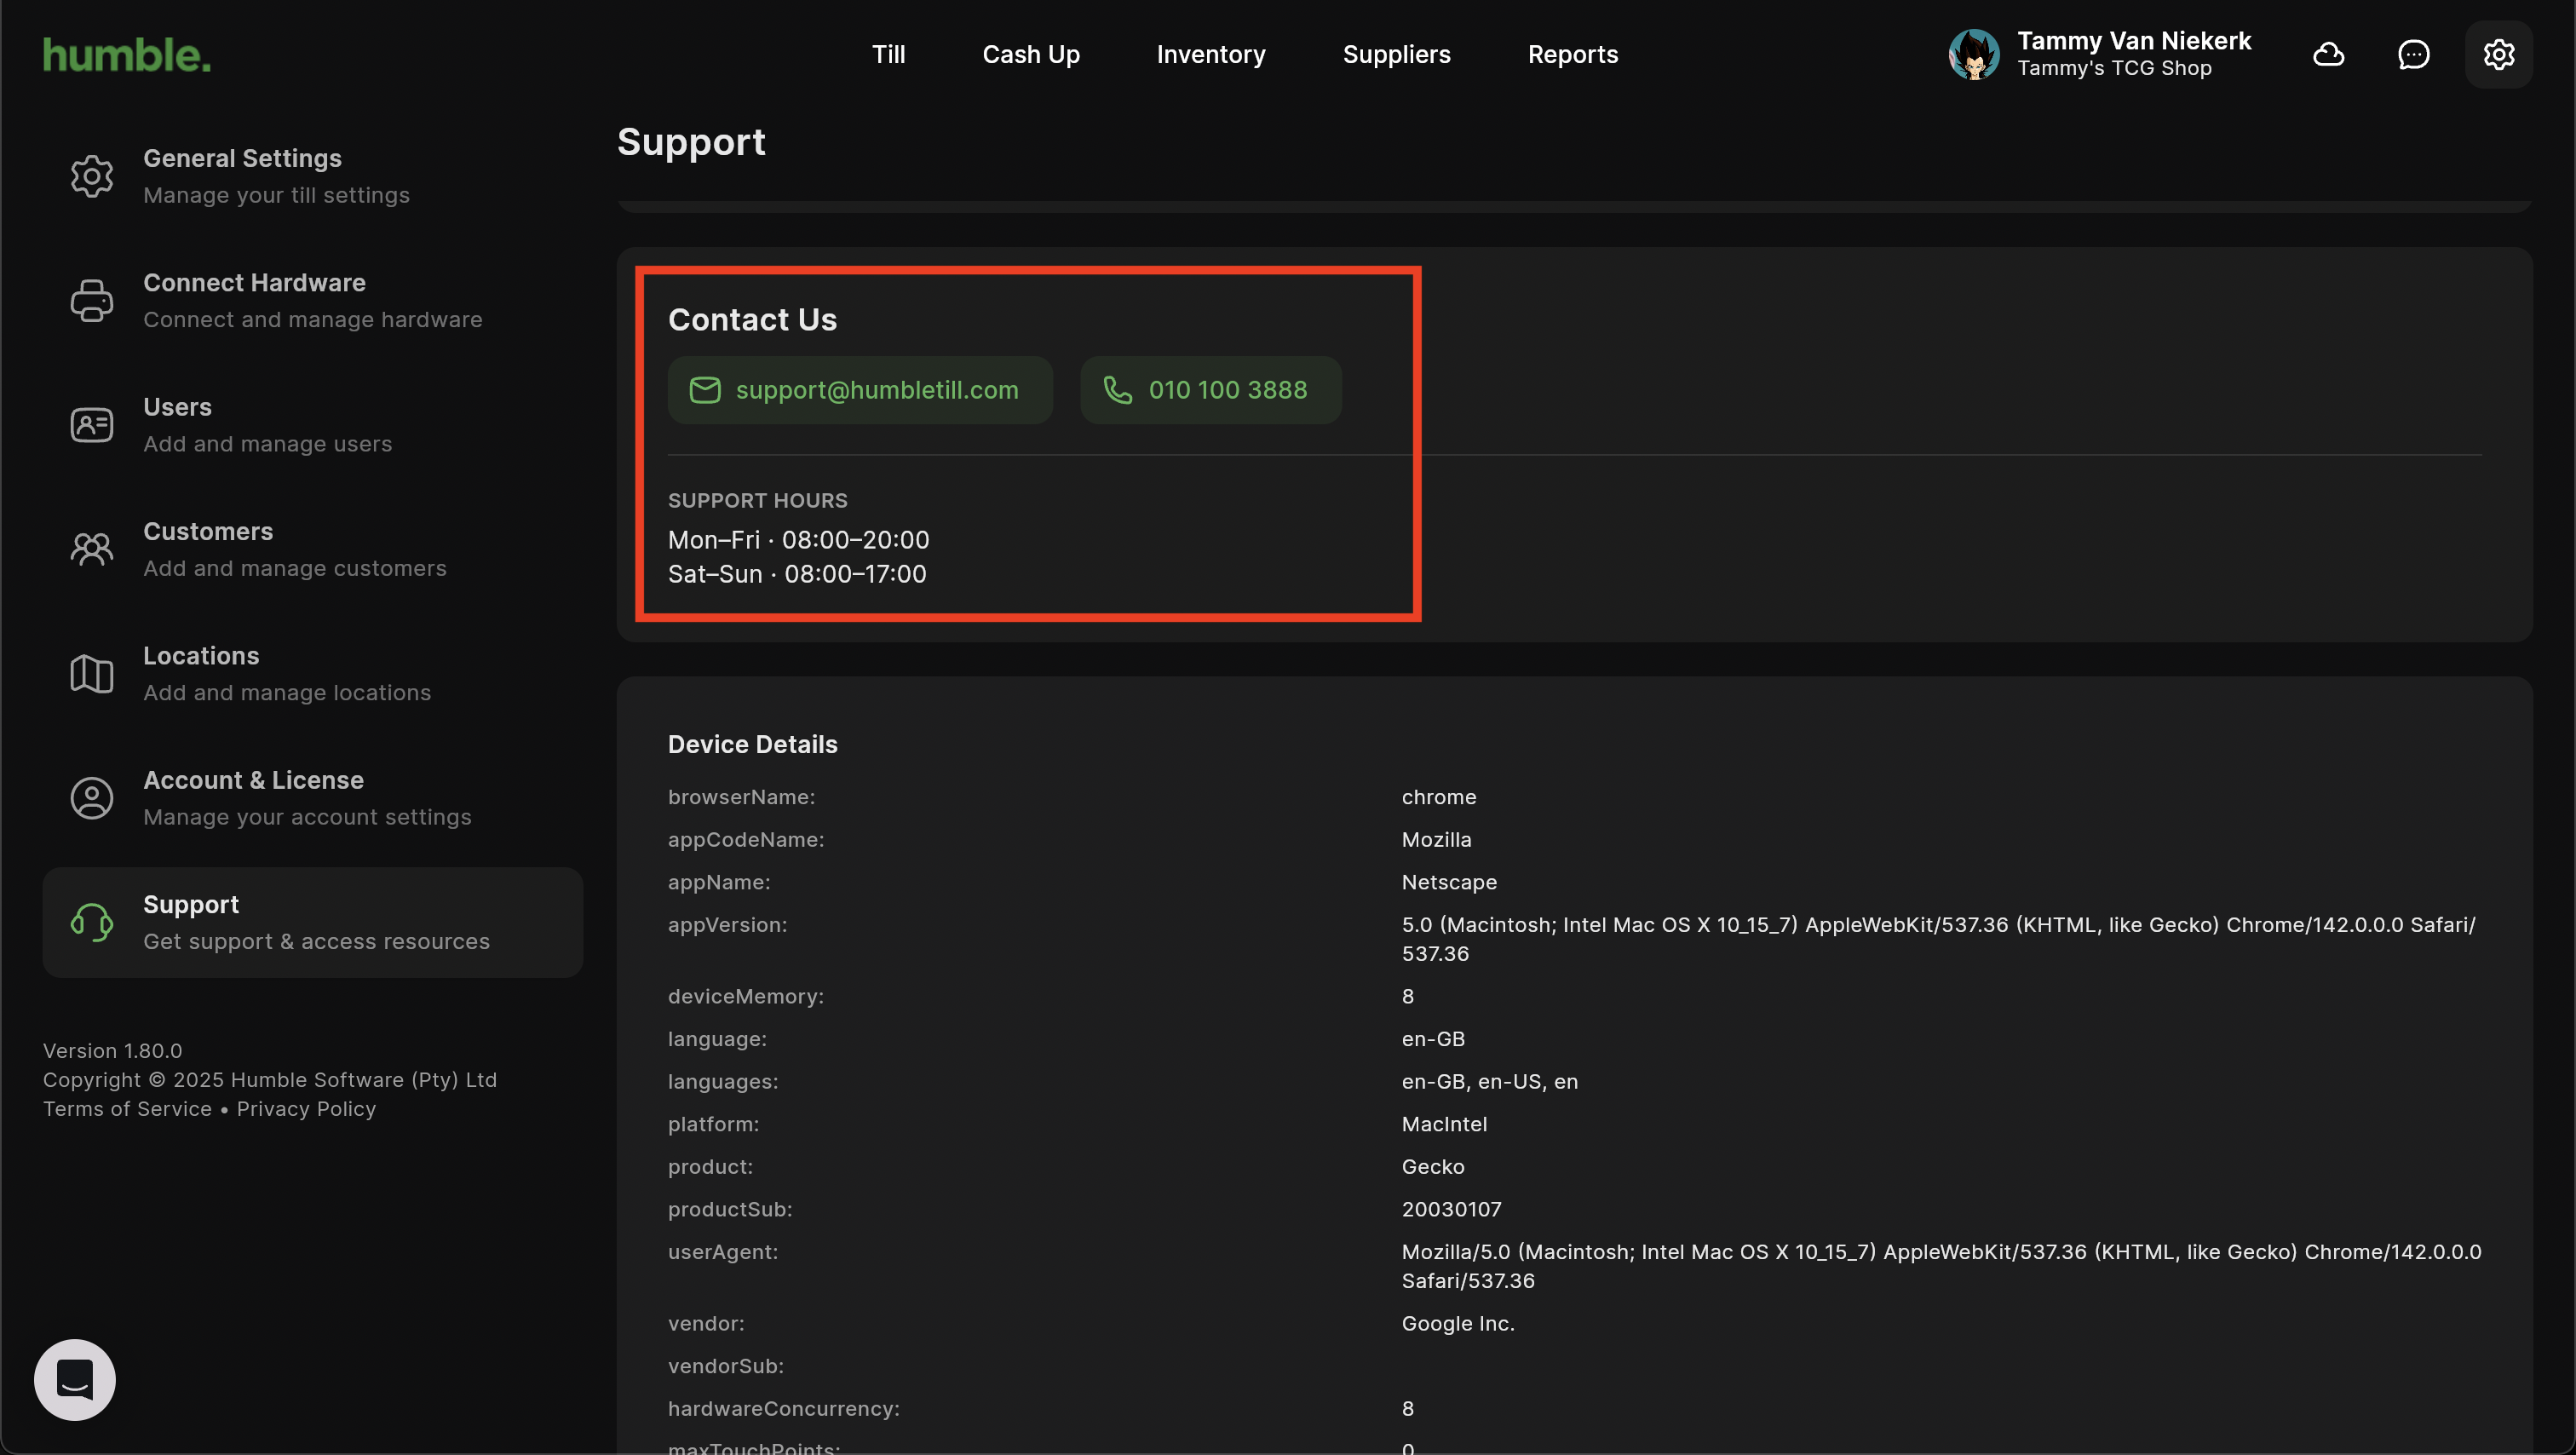Viewport: 2576px width, 1455px height.
Task: Select the Customers group icon
Action: (x=92, y=549)
